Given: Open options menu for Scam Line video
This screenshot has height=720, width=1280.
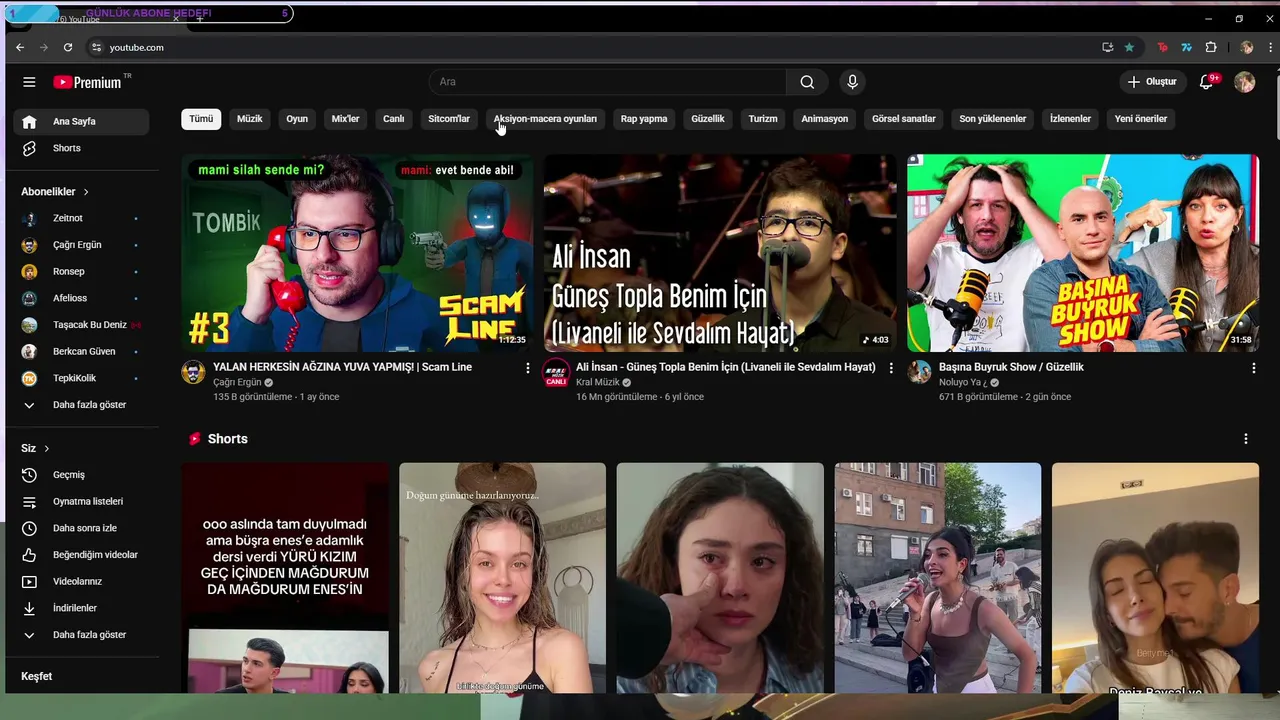Looking at the screenshot, I should click(x=528, y=368).
